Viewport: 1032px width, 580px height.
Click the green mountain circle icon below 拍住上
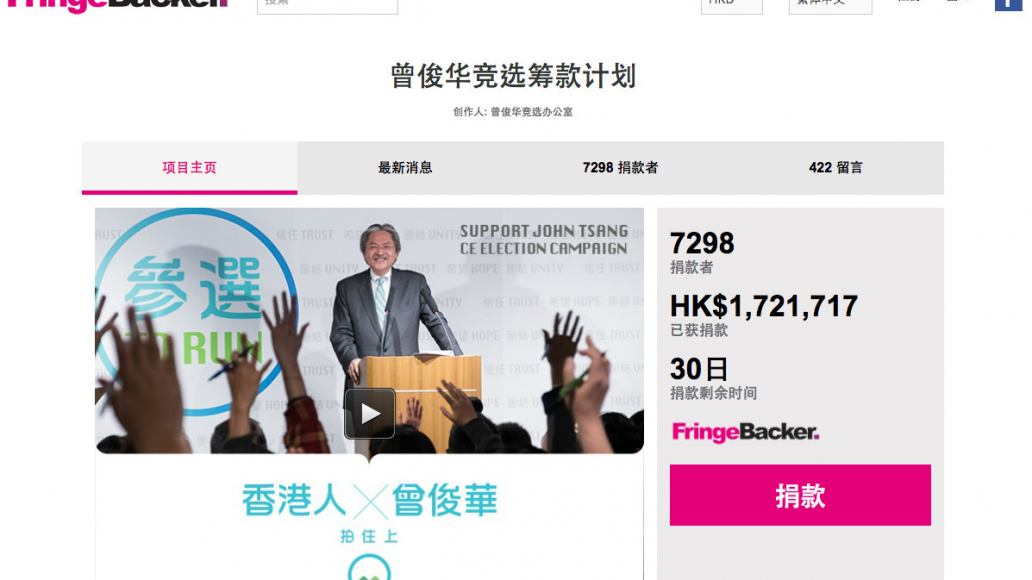click(369, 567)
